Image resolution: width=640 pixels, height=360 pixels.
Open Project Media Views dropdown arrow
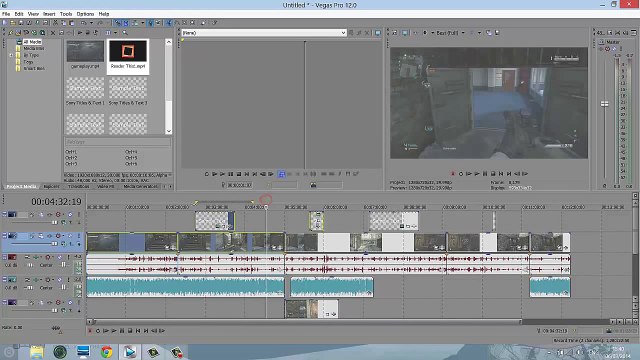(116, 33)
